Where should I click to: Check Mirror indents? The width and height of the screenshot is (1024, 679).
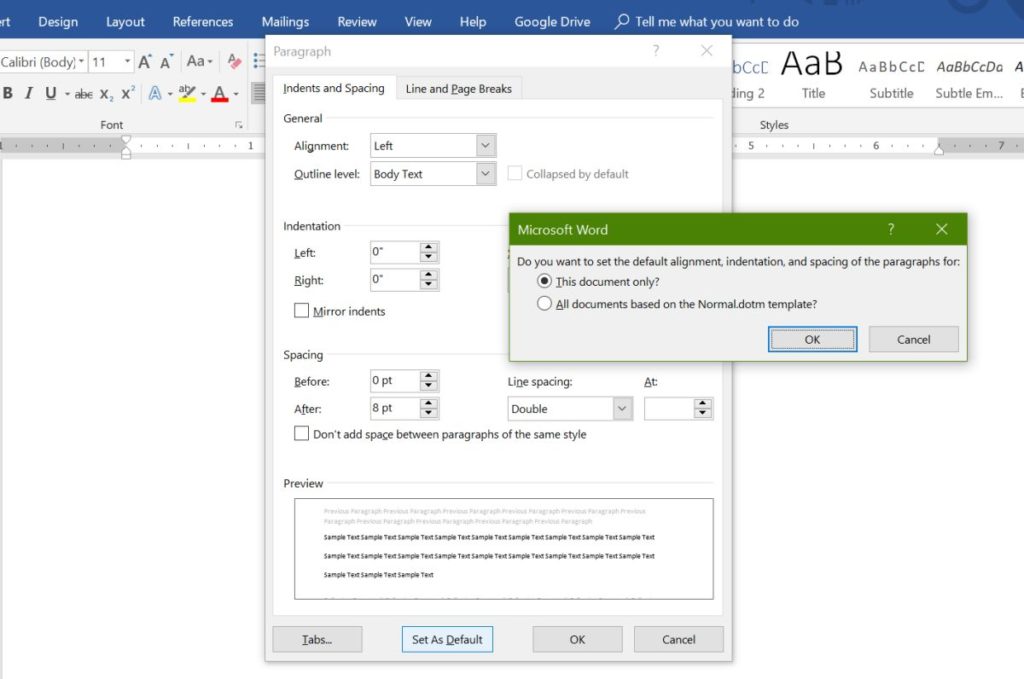301,311
